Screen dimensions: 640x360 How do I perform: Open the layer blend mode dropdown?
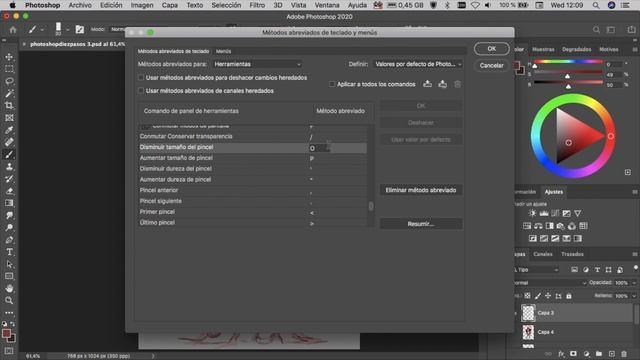549,282
